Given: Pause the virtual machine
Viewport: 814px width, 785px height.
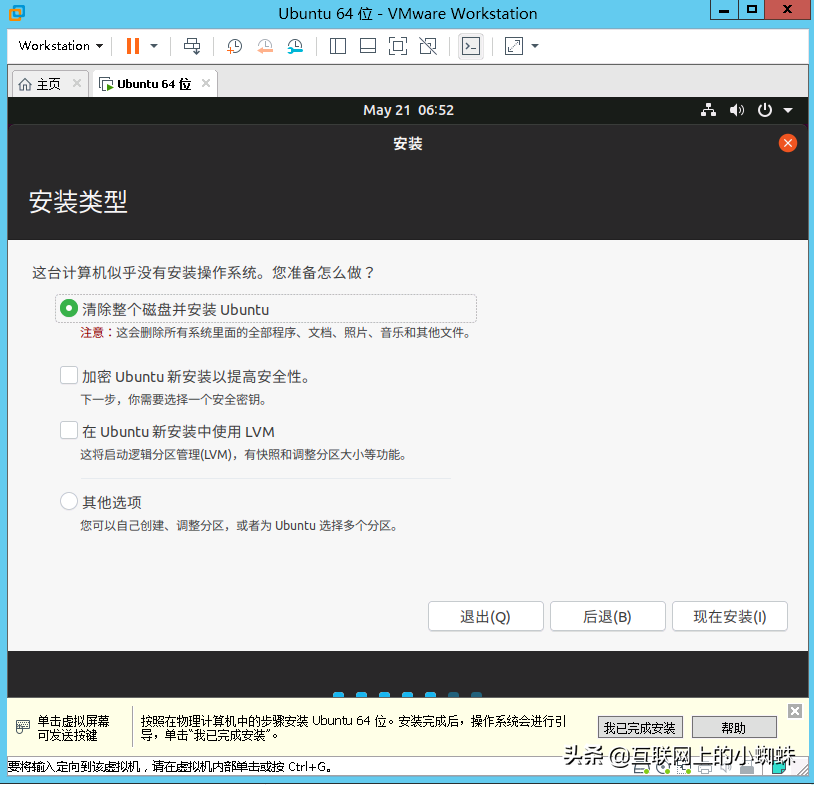Looking at the screenshot, I should (132, 46).
